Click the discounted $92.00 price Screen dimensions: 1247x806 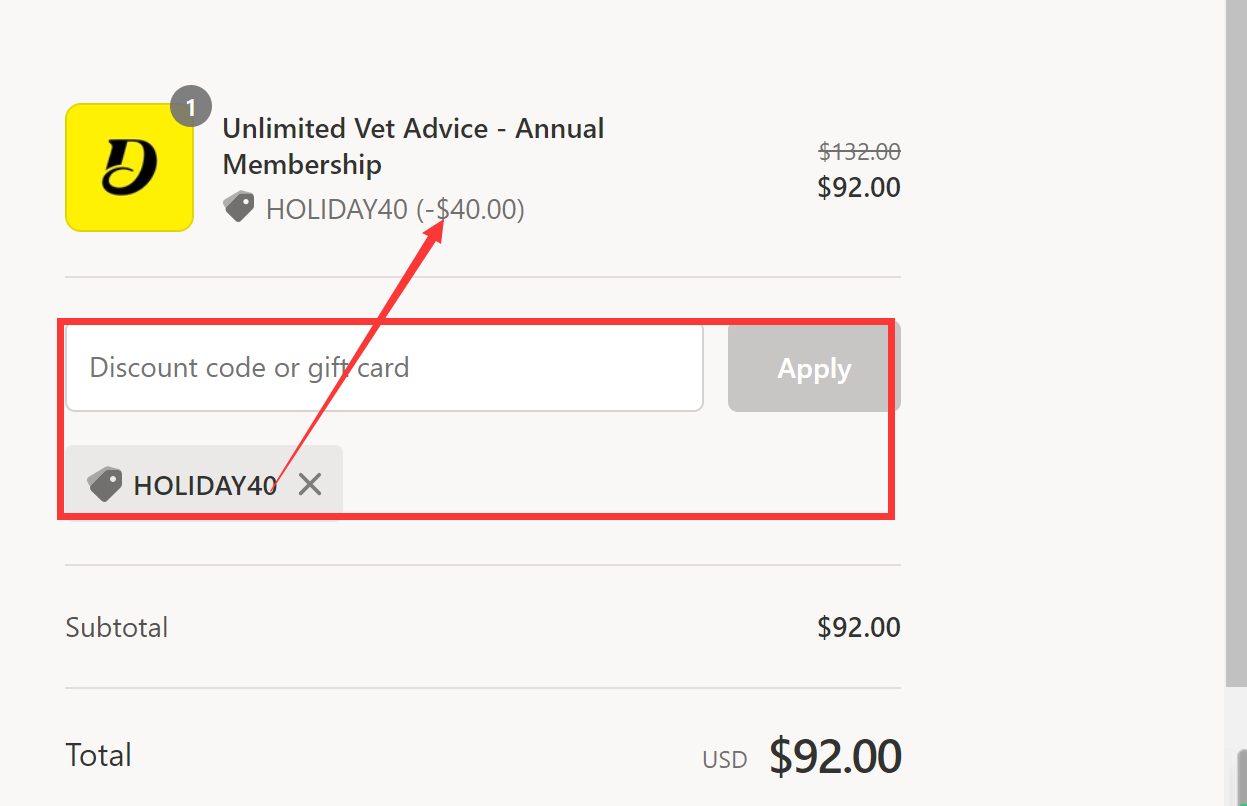click(859, 187)
